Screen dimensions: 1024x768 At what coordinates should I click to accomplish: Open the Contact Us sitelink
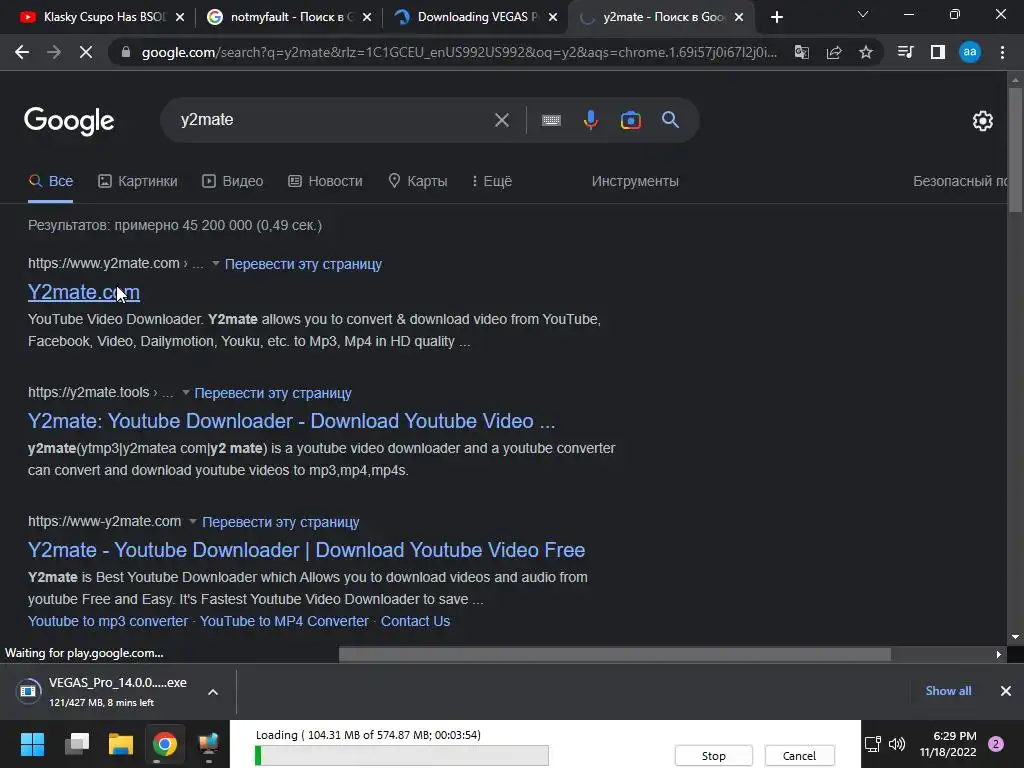point(415,621)
